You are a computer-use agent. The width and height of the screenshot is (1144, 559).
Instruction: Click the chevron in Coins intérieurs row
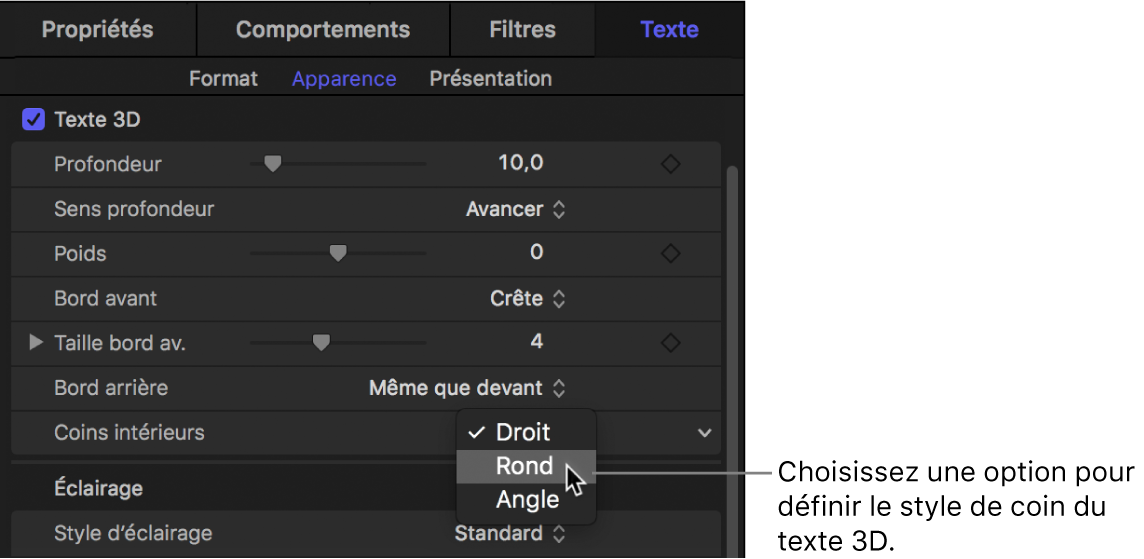705,433
